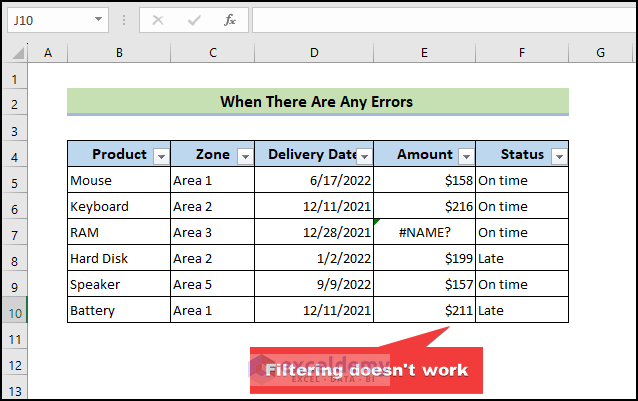Click the Select All corner triangle

click(17, 52)
